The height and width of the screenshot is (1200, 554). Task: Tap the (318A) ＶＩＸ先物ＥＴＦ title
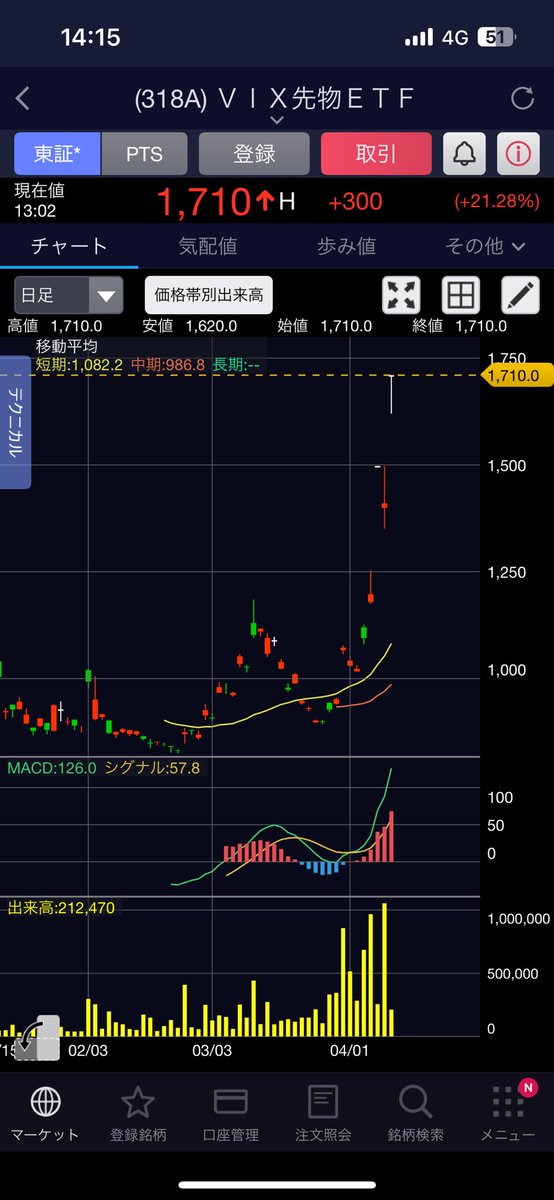pos(274,98)
